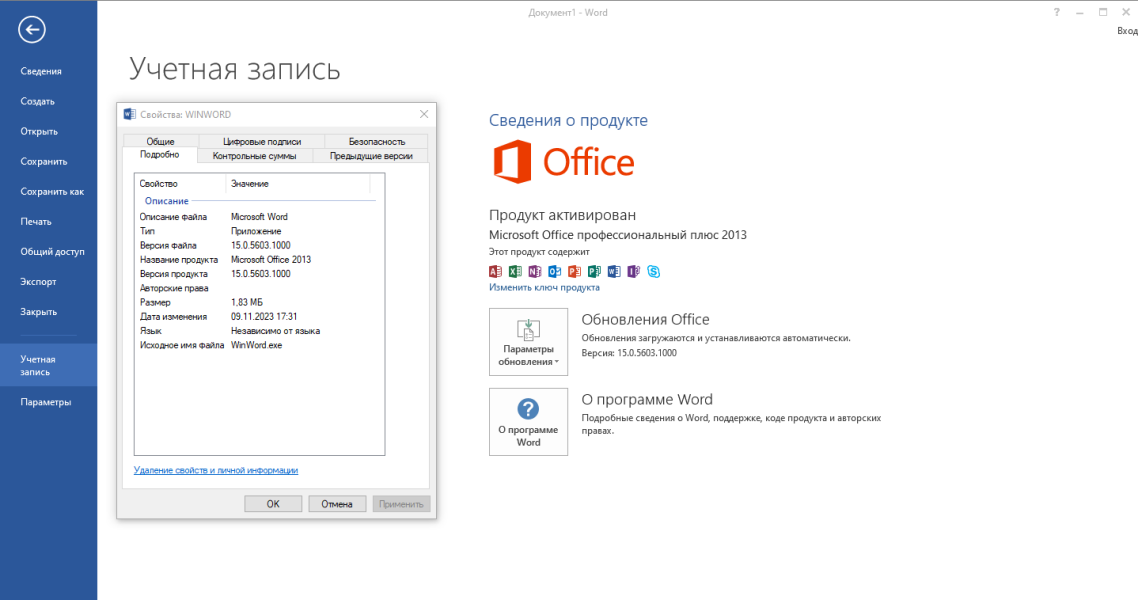
Task: Click the Изменить ключ продукта link
Action: click(544, 287)
